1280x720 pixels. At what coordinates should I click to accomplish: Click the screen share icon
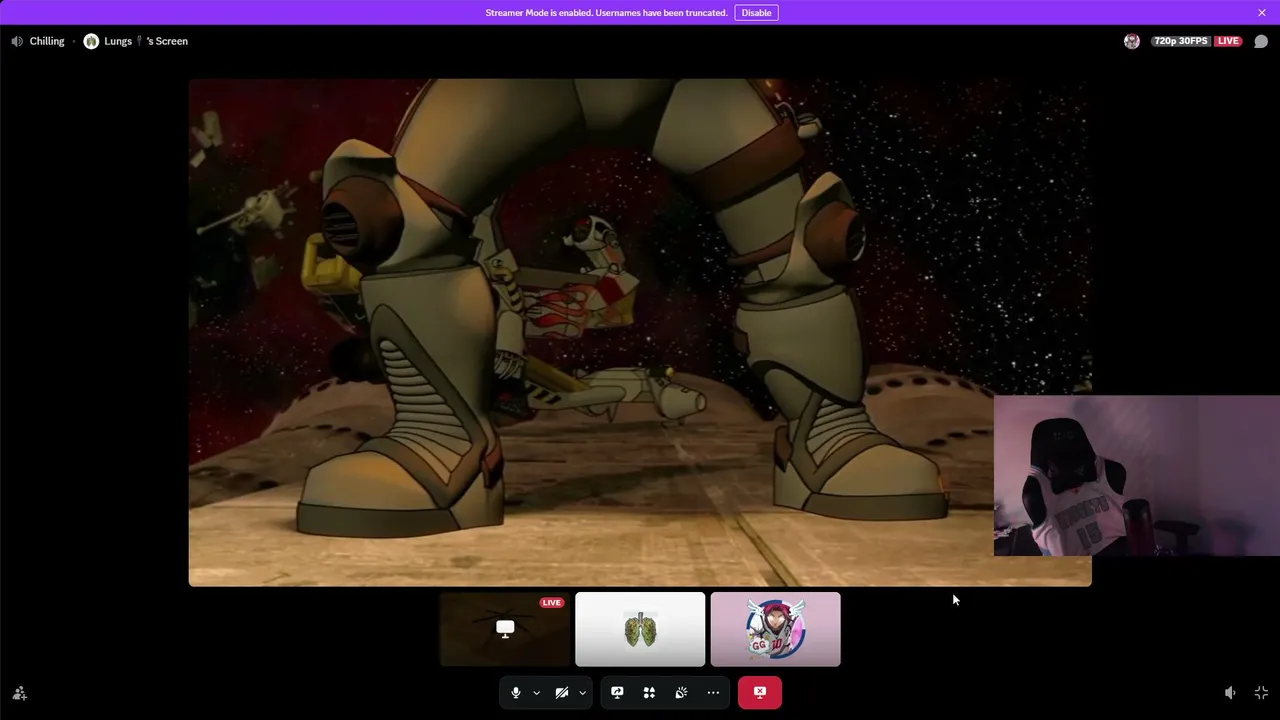pos(617,692)
